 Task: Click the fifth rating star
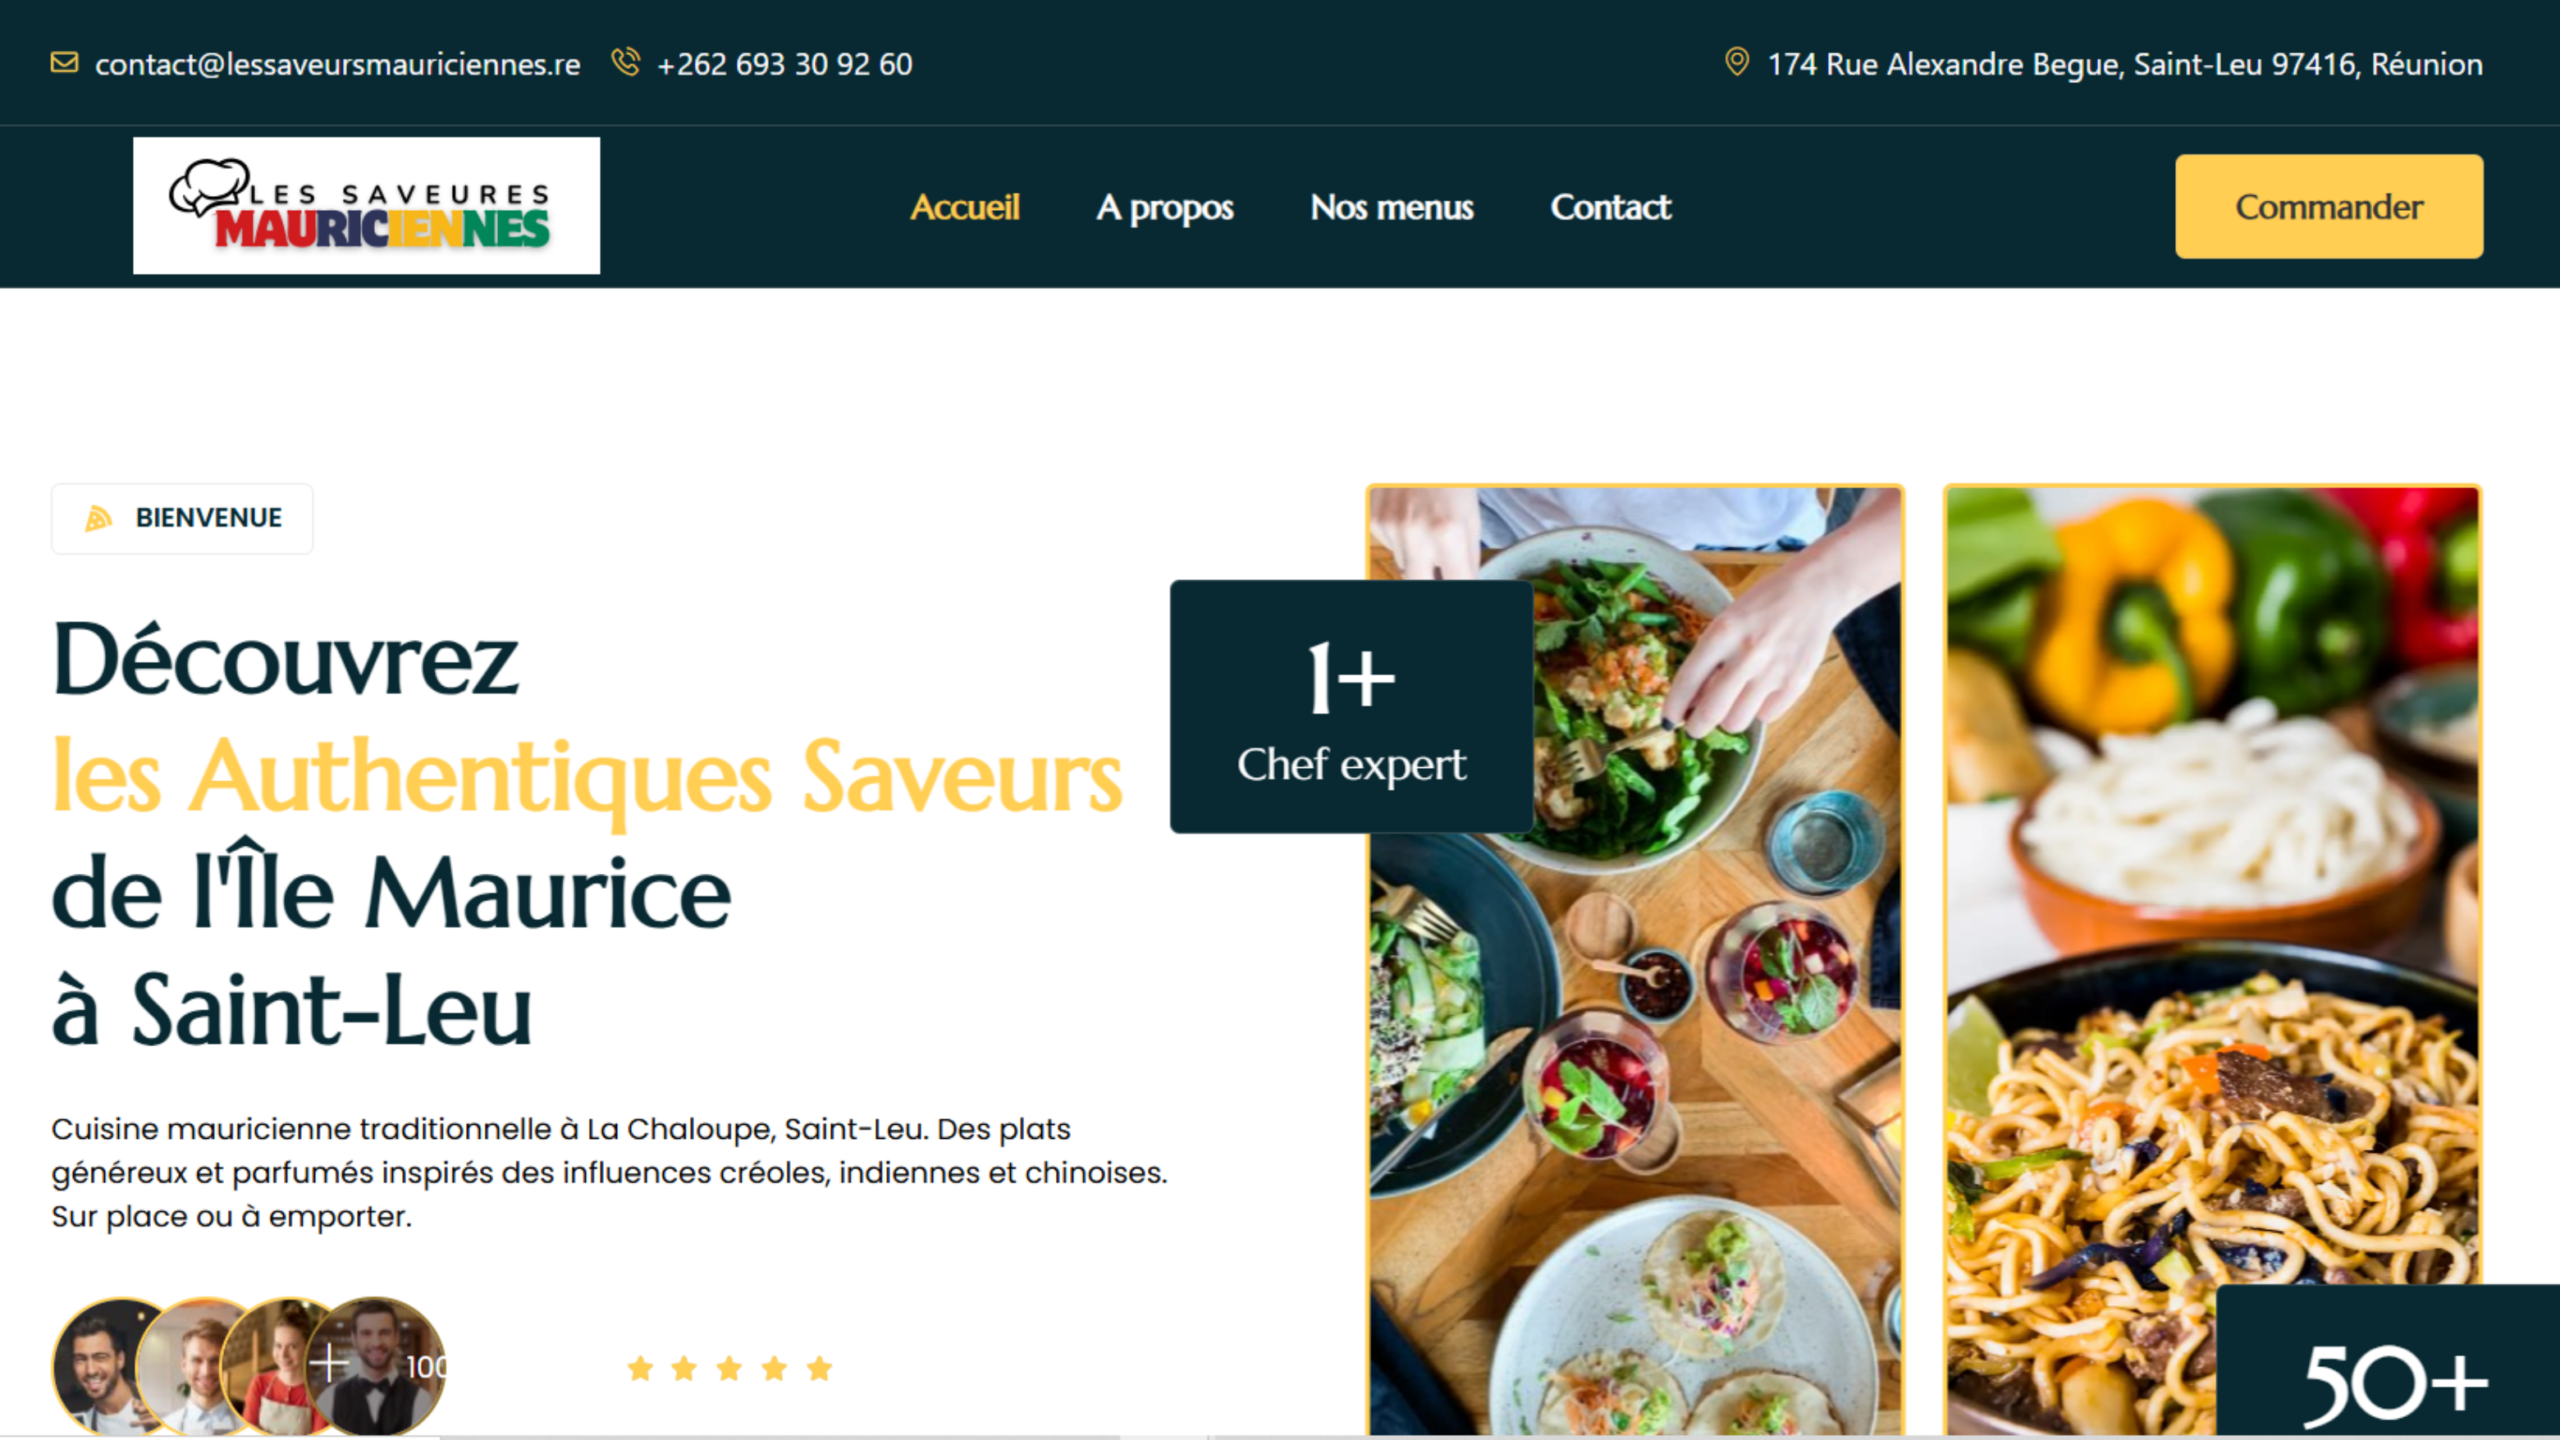[820, 1368]
